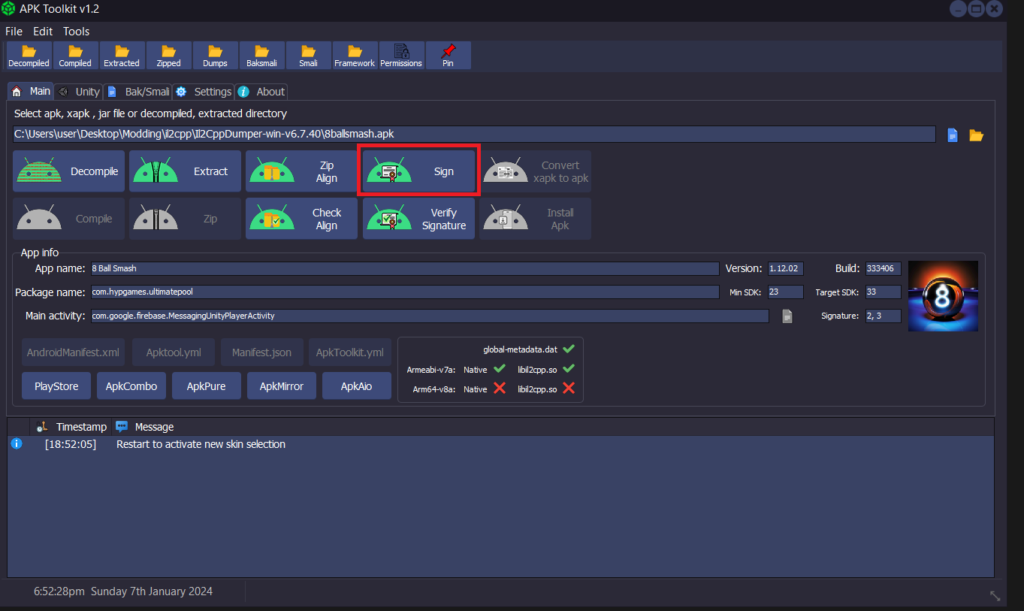Open Manifest.json button

261,352
